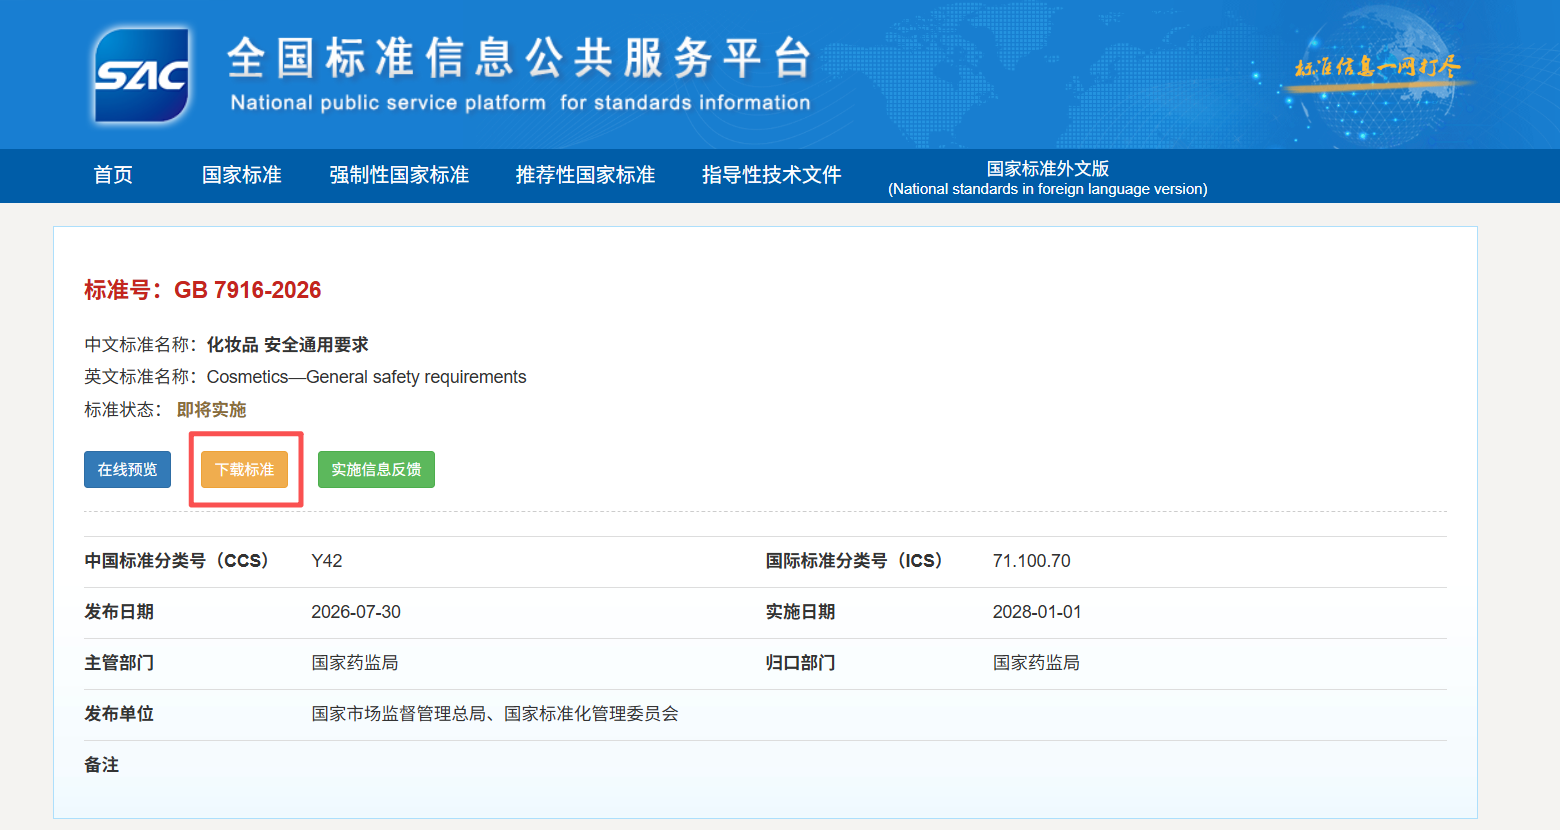Click the 标准状态 label
This screenshot has width=1560, height=830.
(x=123, y=410)
